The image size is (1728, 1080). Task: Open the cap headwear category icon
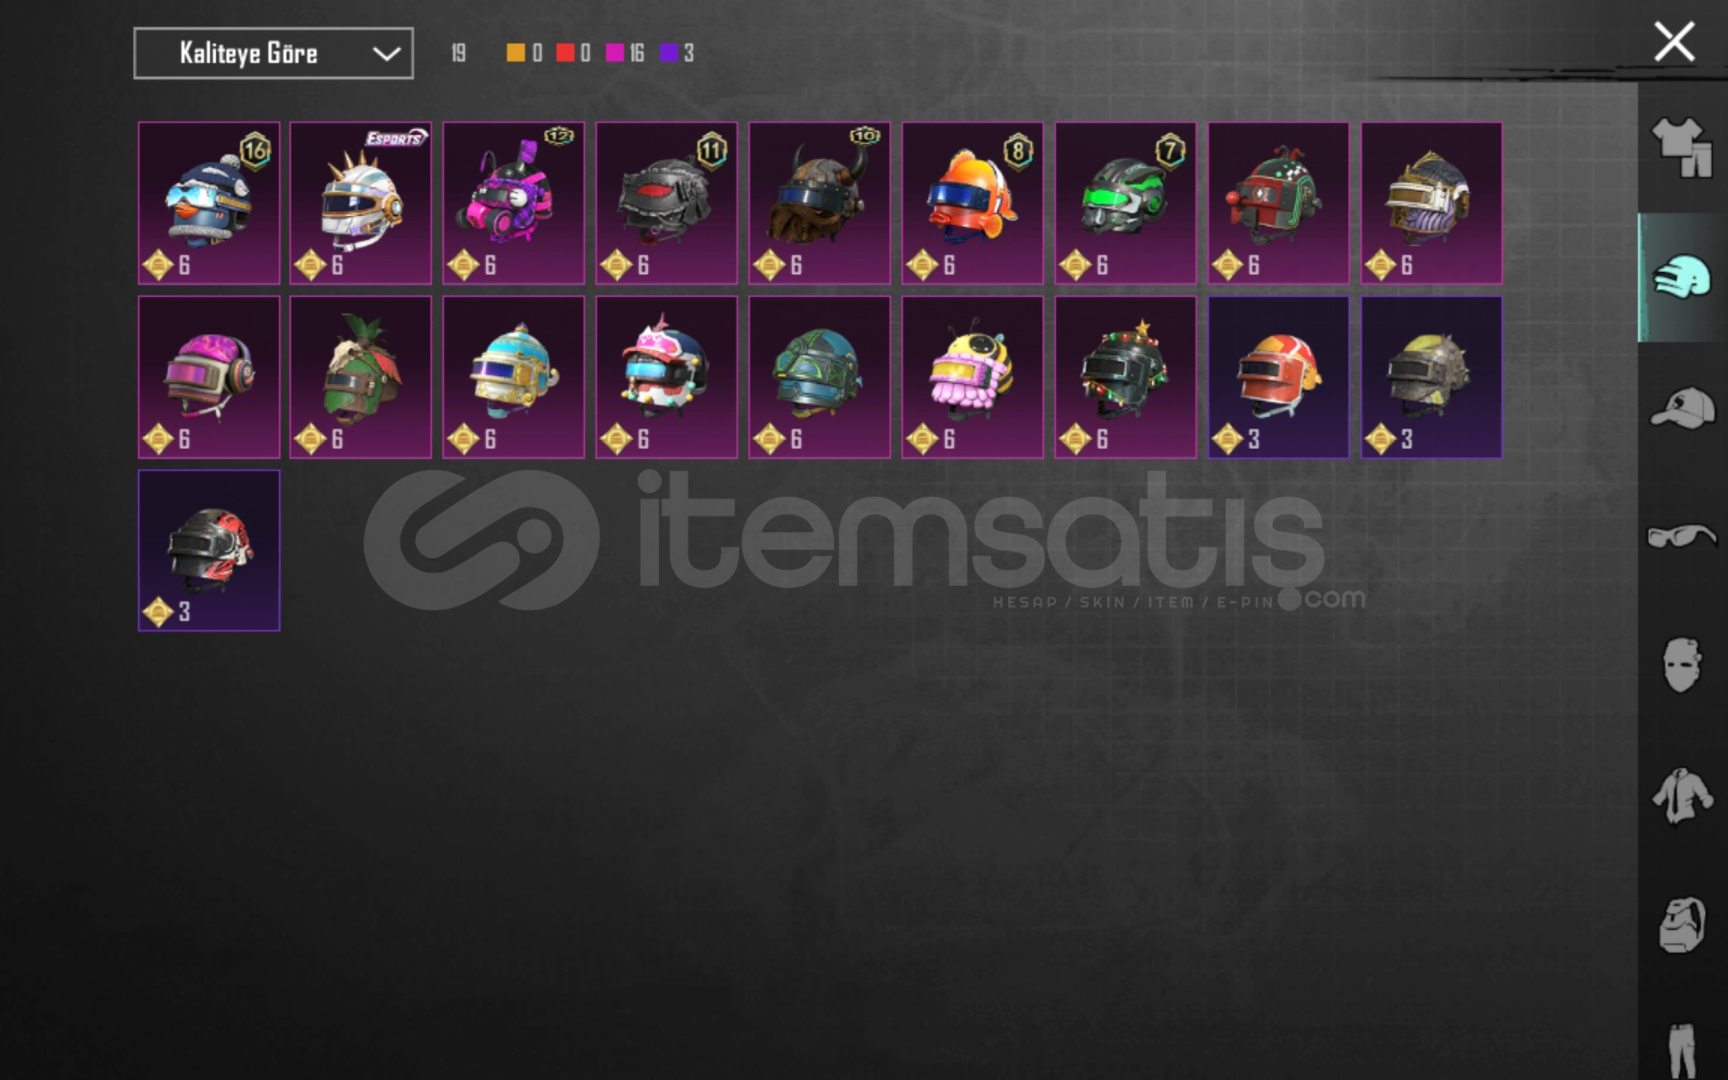[1682, 407]
